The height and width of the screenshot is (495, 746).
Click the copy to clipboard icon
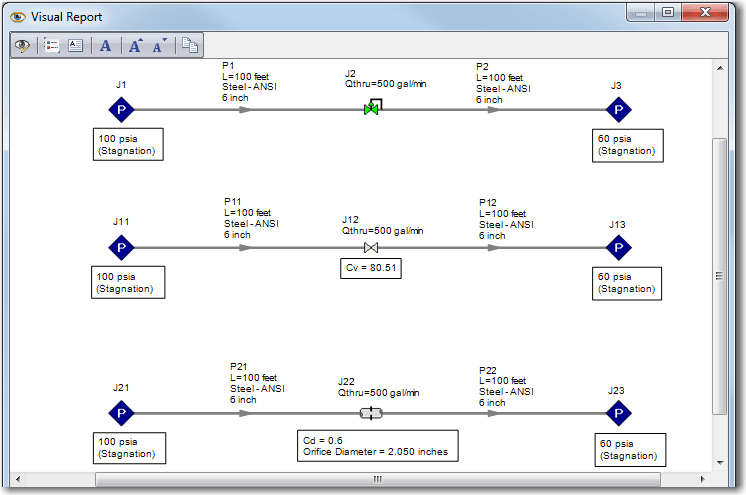tap(189, 45)
